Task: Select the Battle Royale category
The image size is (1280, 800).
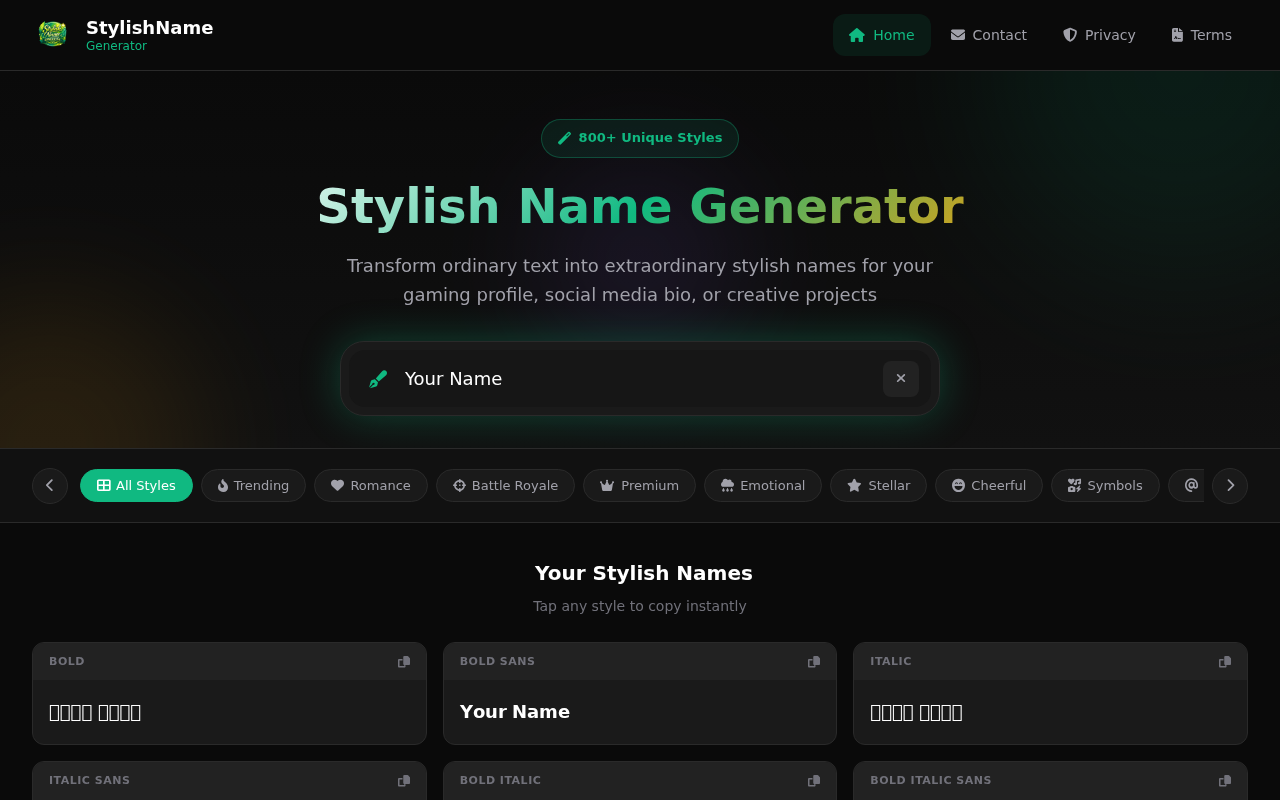Action: [505, 486]
